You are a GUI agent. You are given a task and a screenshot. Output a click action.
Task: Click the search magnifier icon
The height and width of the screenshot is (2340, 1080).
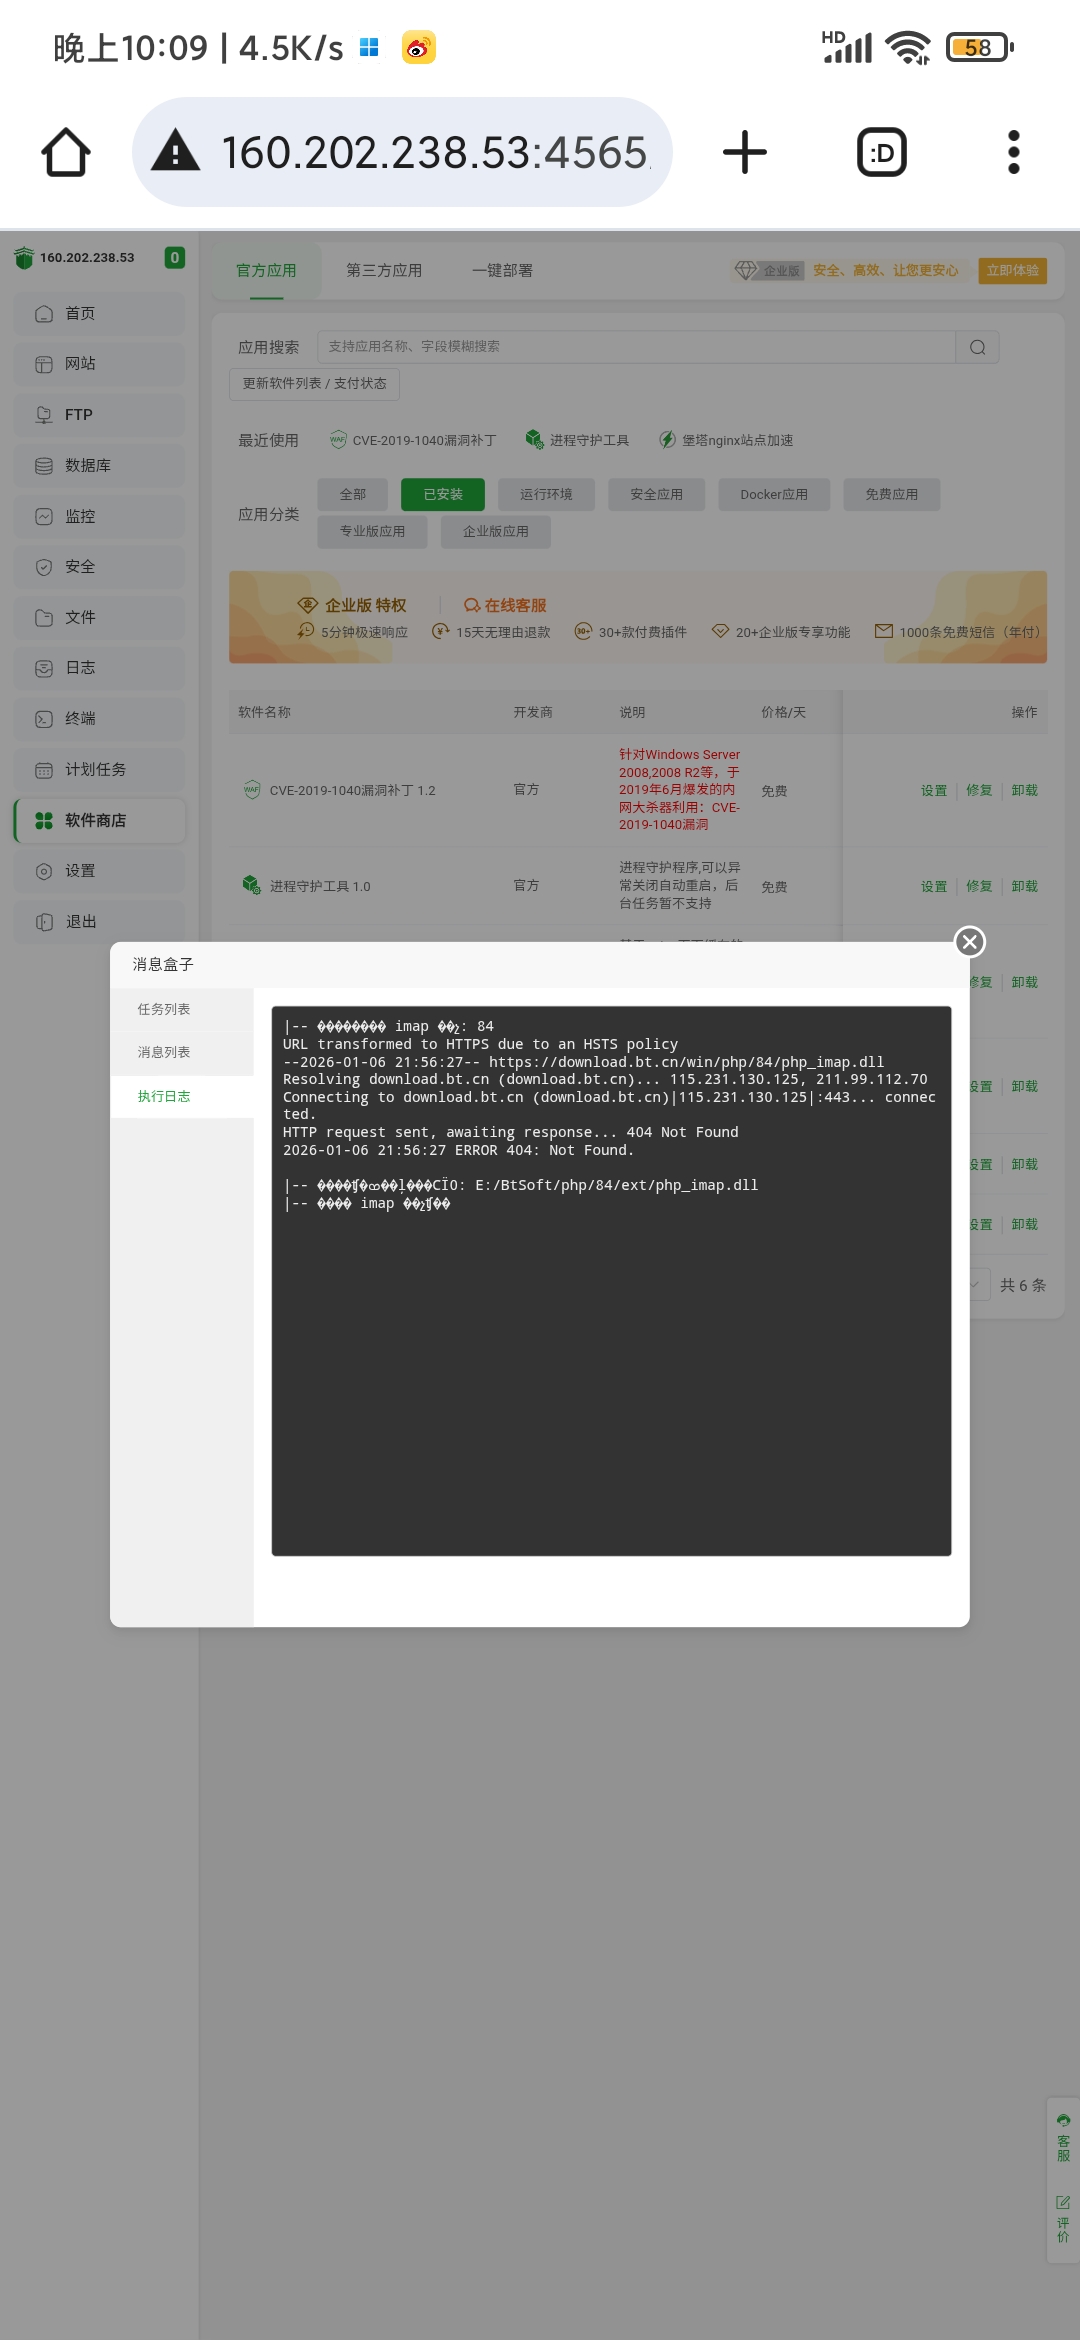point(978,347)
